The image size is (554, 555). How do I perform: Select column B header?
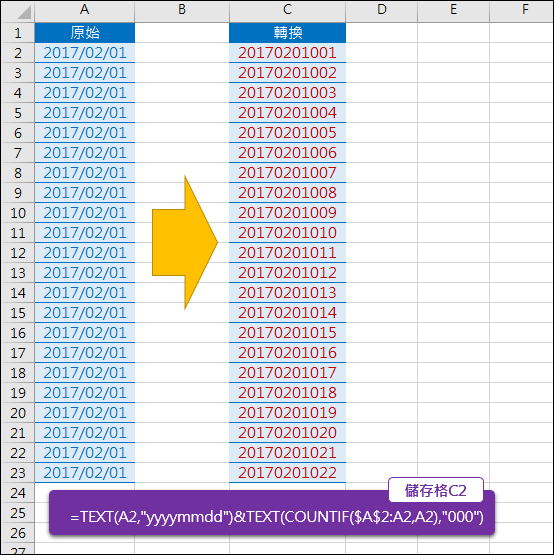tap(182, 11)
